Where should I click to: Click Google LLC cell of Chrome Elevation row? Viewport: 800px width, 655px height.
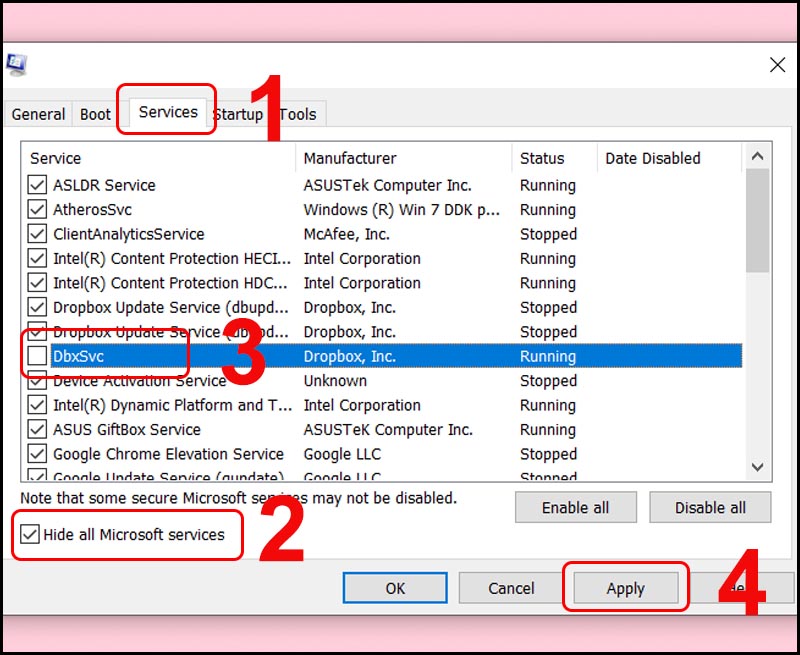click(342, 454)
